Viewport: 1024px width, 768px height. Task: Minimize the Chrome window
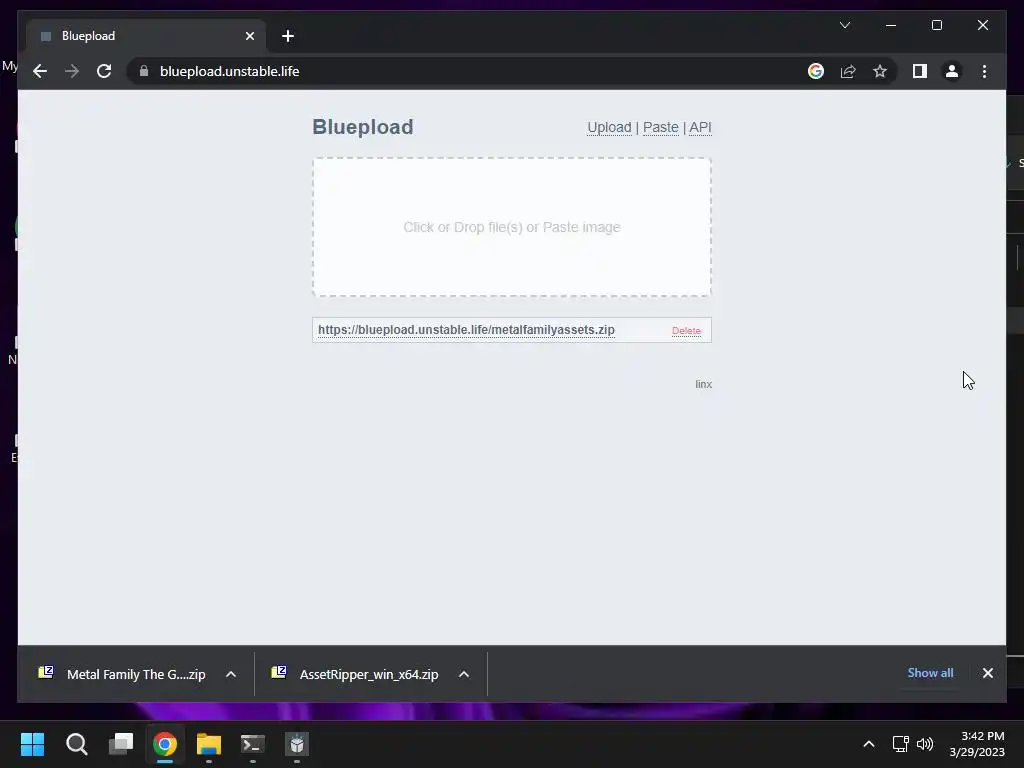891,25
